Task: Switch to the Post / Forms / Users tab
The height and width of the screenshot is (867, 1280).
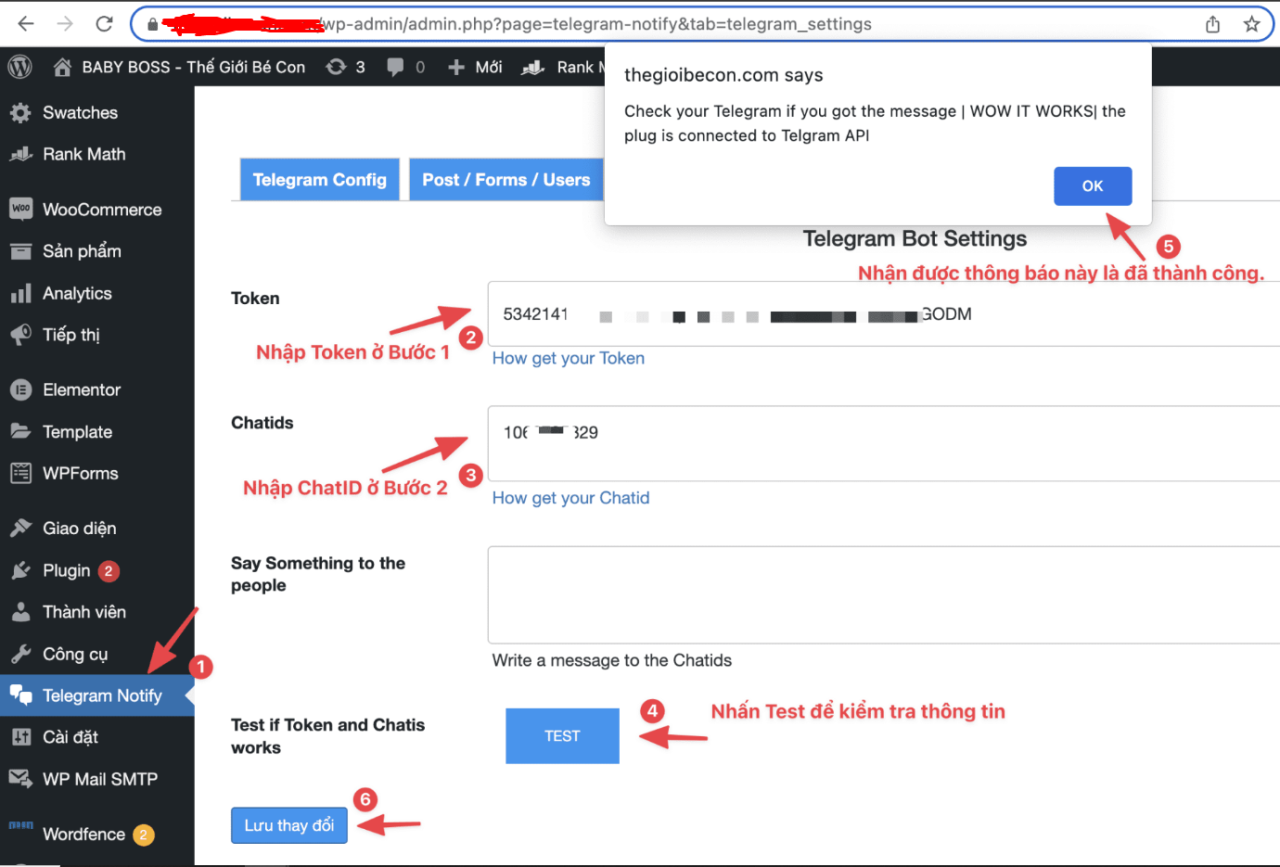Action: pyautogui.click(x=506, y=180)
